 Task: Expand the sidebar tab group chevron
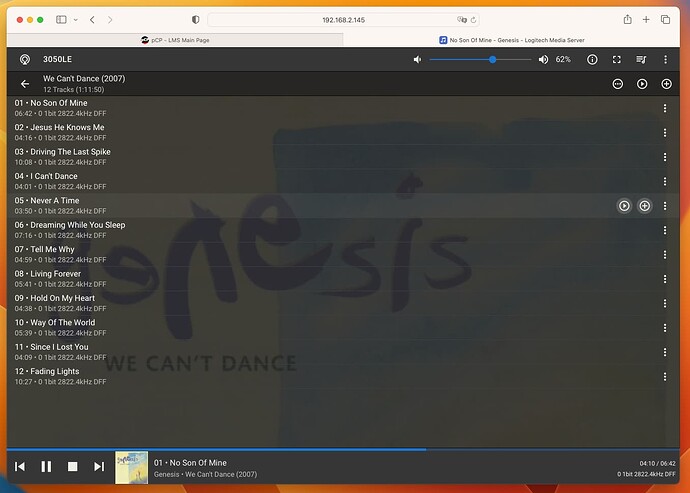click(76, 20)
